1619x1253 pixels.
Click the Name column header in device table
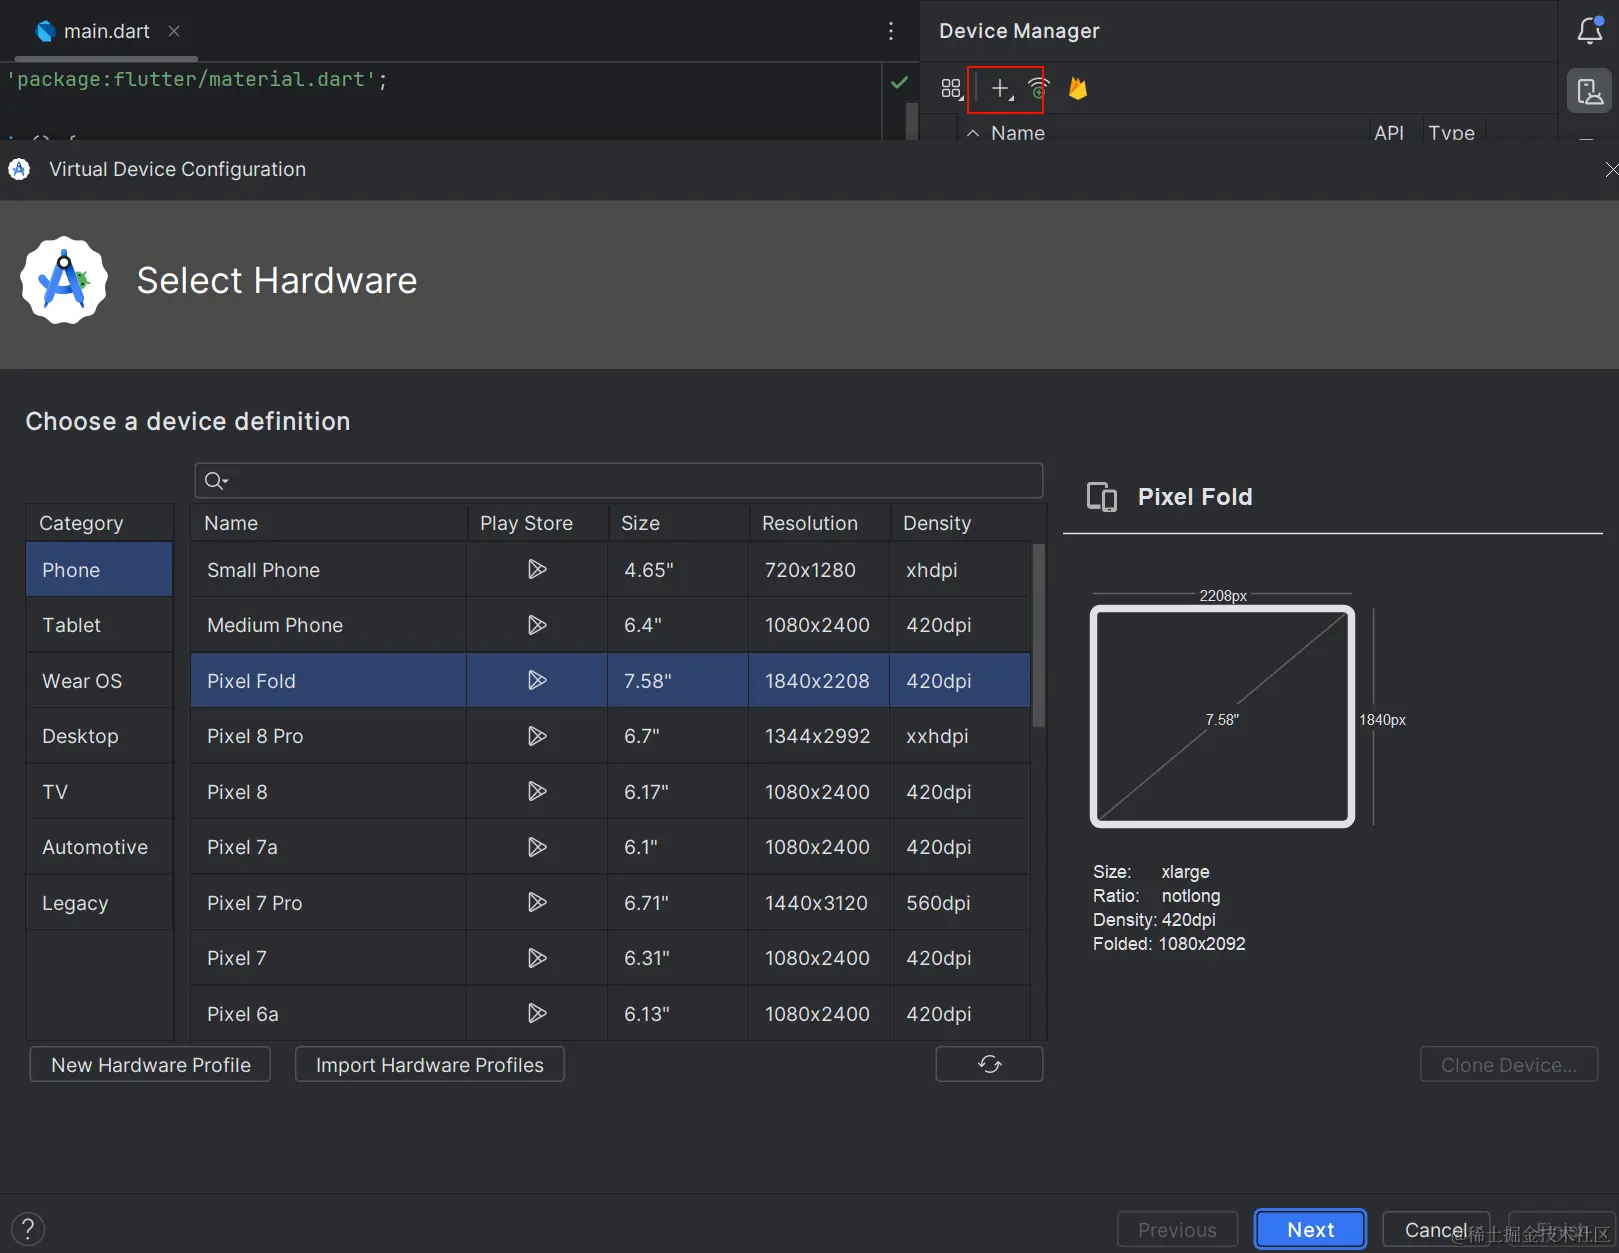(329, 523)
